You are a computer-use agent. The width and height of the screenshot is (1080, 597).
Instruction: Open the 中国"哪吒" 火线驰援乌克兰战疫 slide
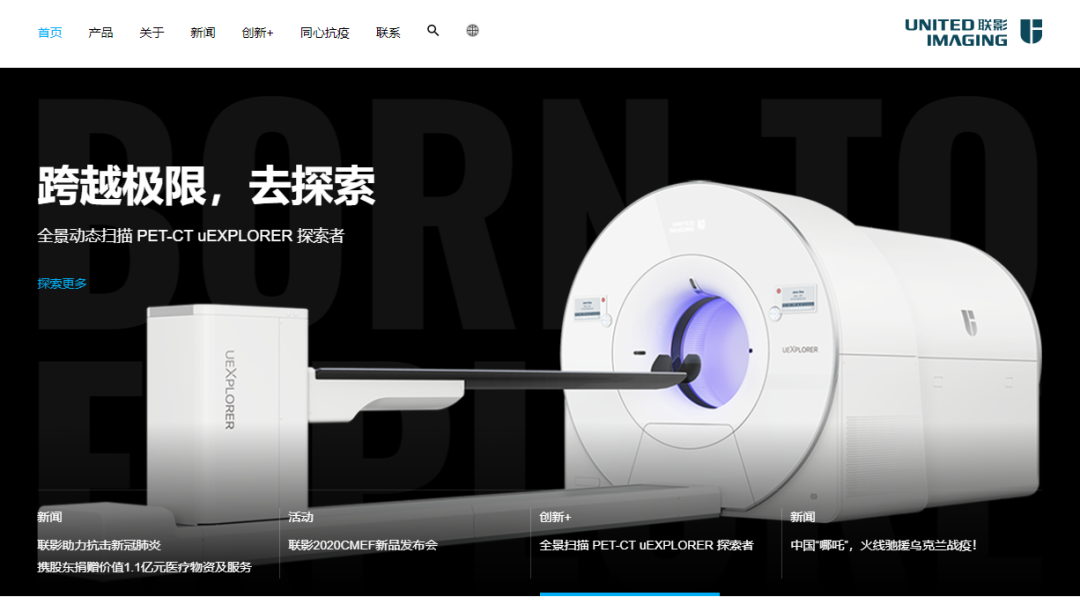point(883,545)
